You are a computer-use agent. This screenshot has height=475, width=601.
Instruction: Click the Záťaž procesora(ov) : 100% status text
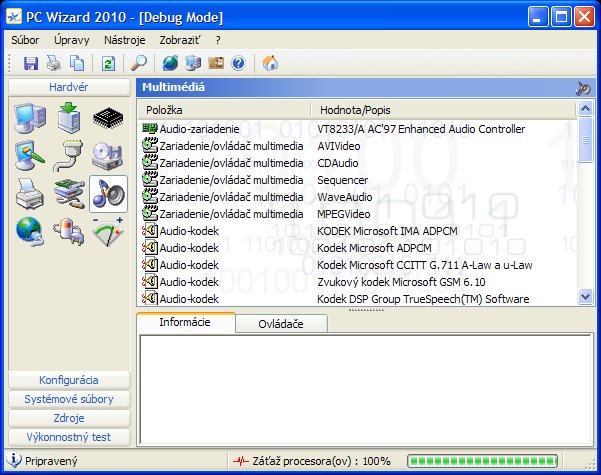coord(321,461)
